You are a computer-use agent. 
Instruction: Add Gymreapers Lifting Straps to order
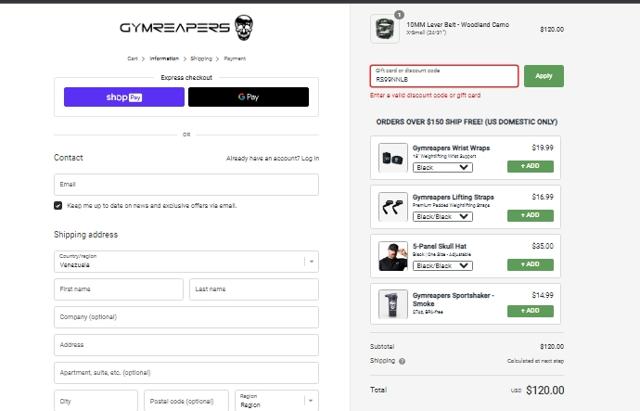[x=530, y=215]
